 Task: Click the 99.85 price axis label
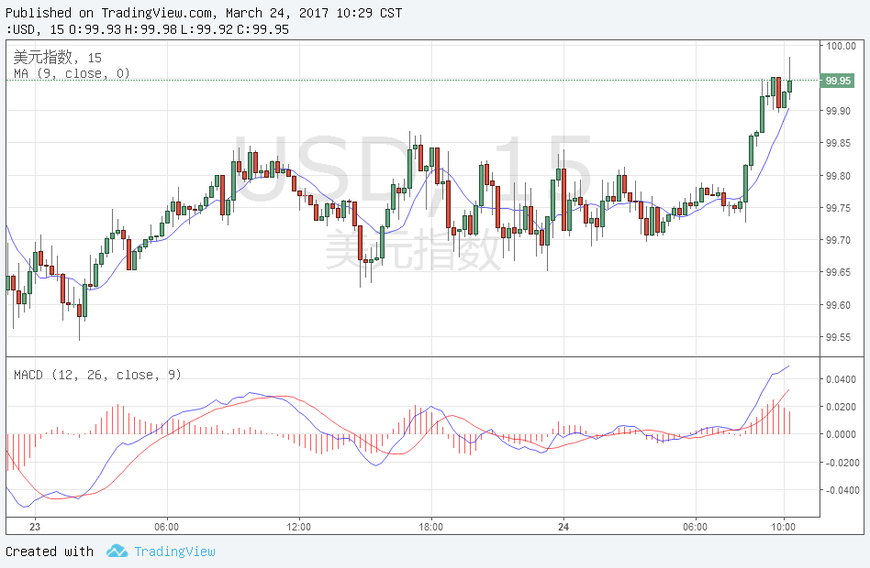click(x=838, y=144)
